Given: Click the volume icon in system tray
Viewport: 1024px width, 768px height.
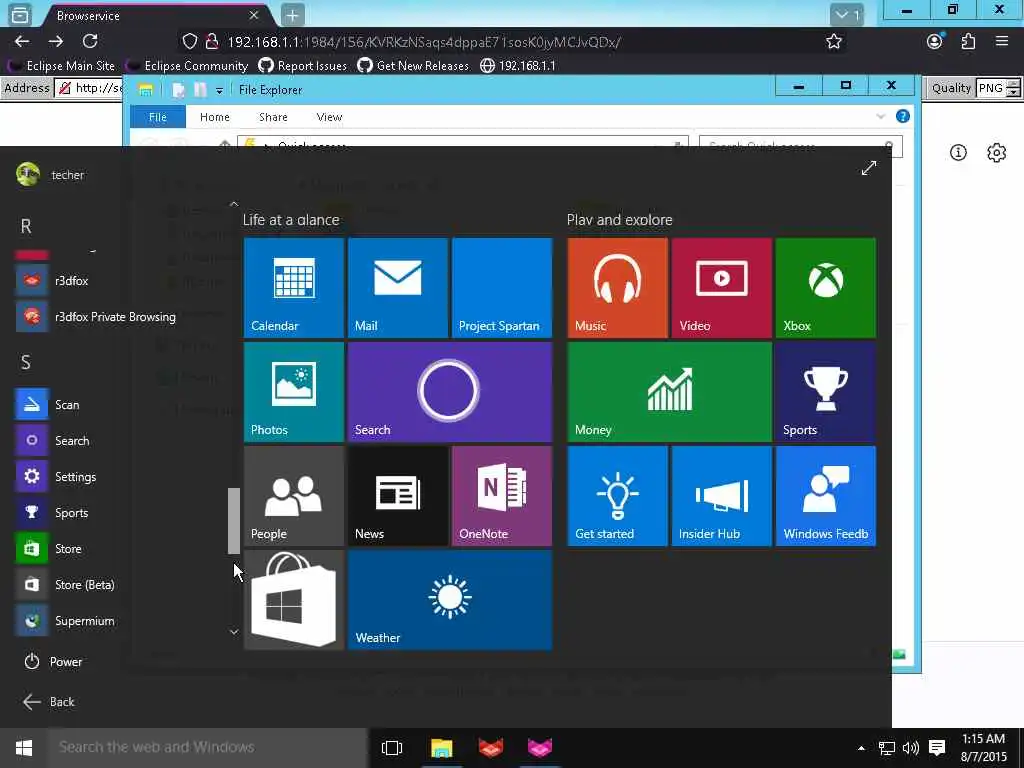Looking at the screenshot, I should (910, 748).
